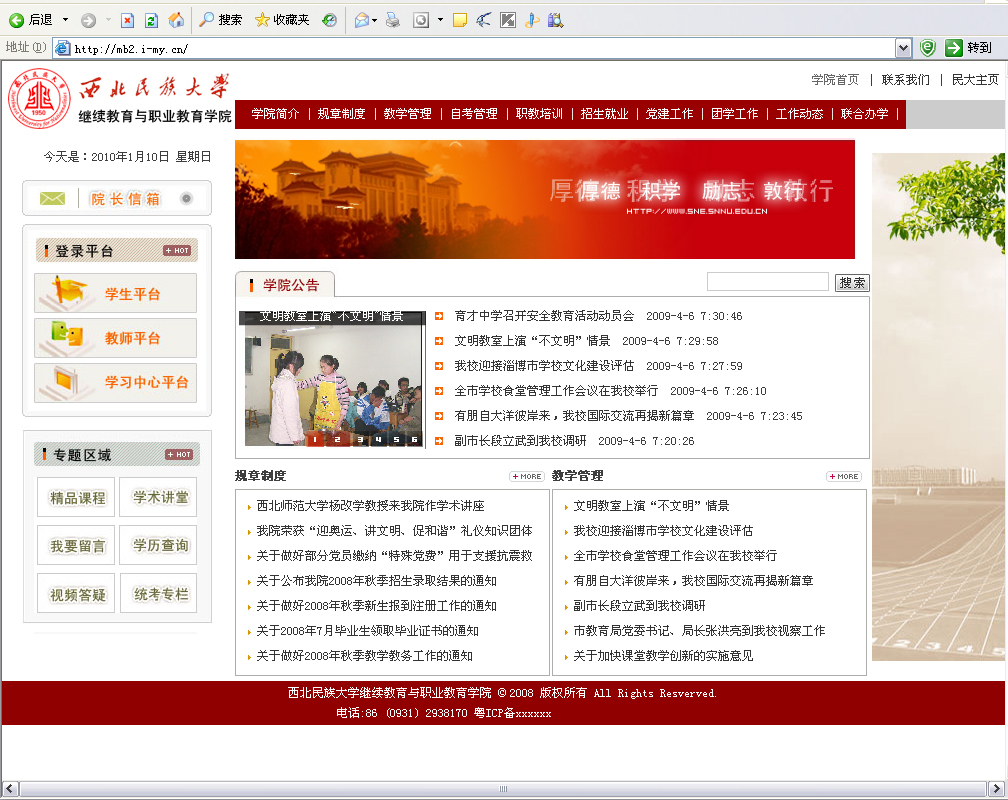Jump to slideshow slide number 6

tap(415, 440)
